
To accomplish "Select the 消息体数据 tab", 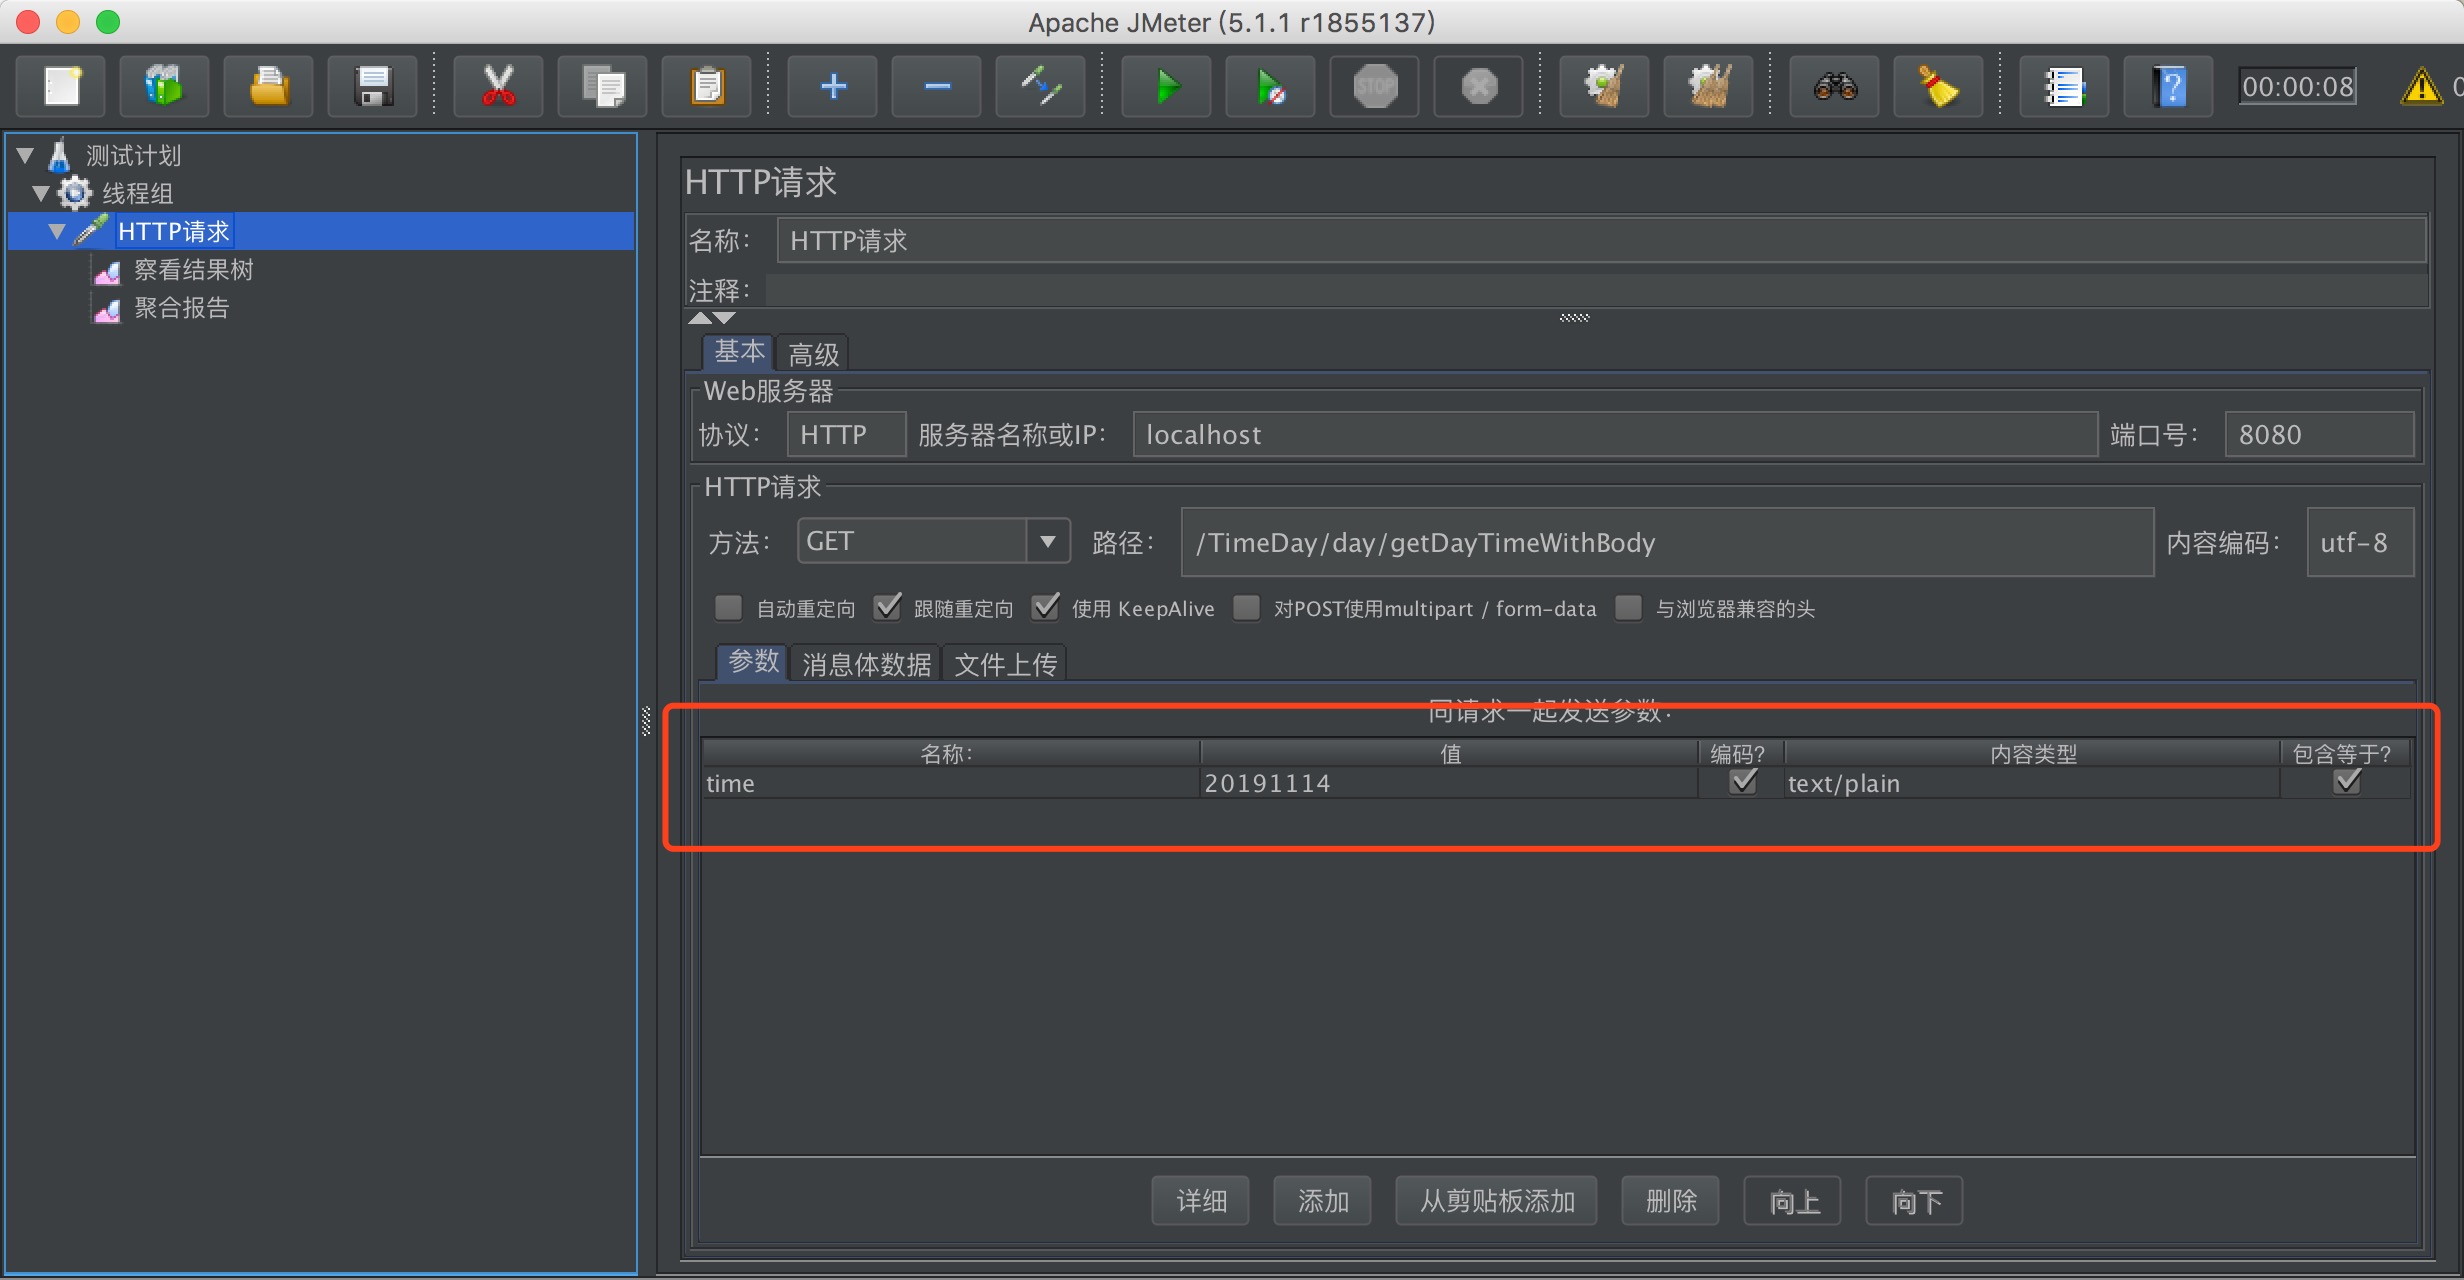I will [866, 664].
